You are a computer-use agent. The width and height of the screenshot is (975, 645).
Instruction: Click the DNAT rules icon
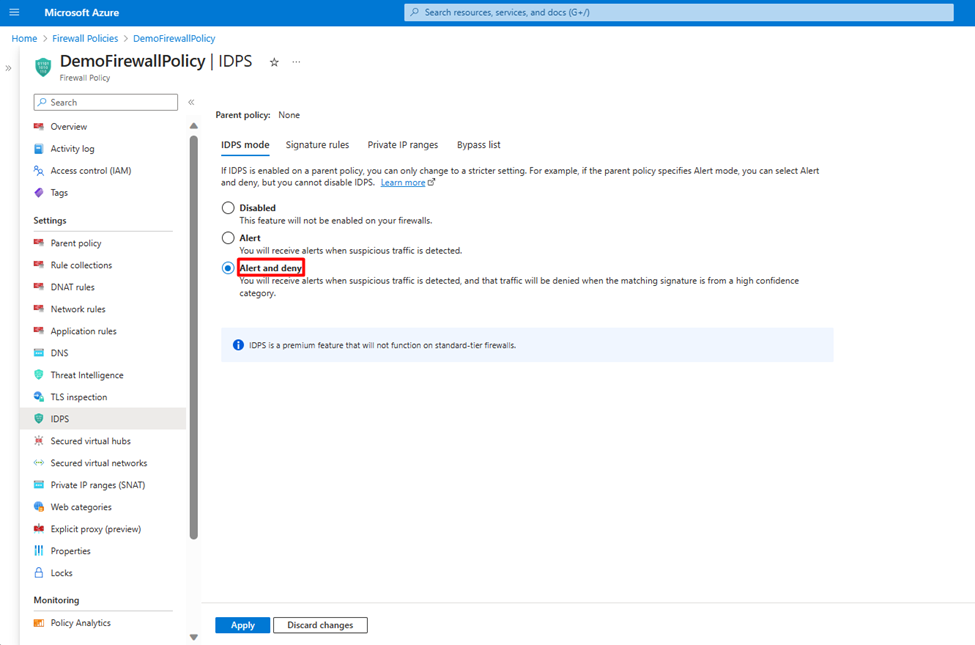click(x=39, y=287)
